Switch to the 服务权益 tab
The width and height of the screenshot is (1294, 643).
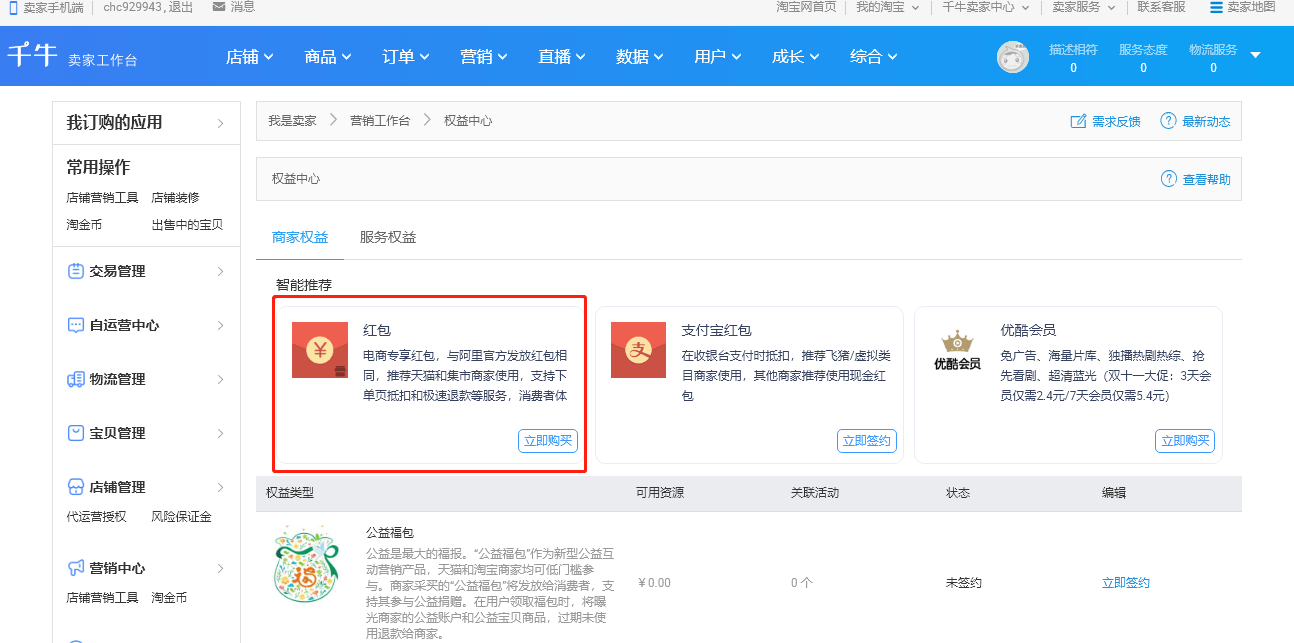click(388, 237)
